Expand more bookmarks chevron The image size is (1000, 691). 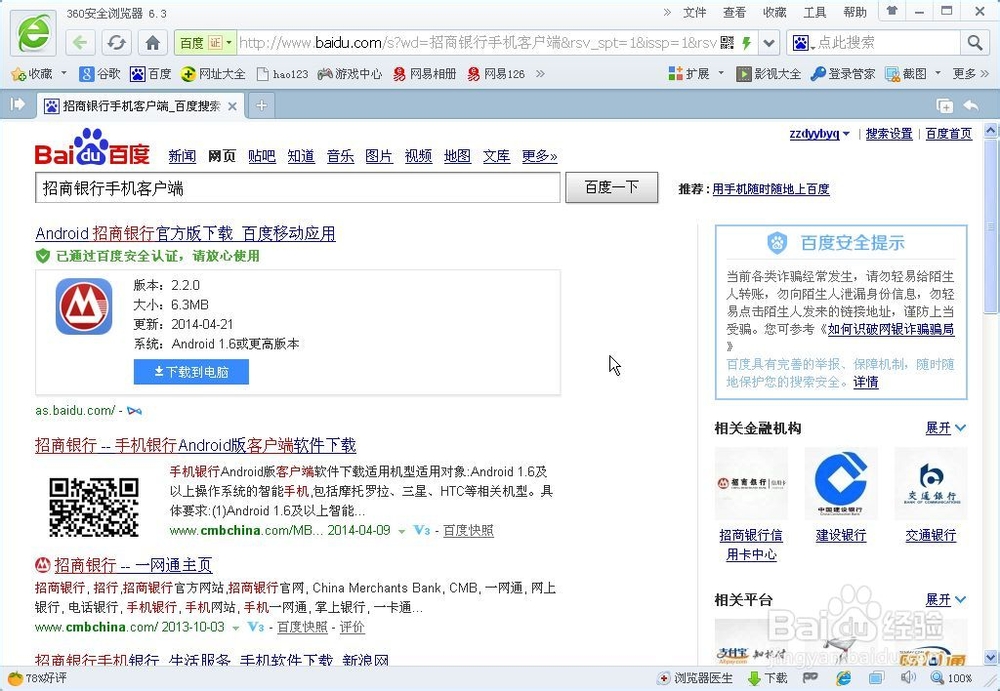(541, 74)
